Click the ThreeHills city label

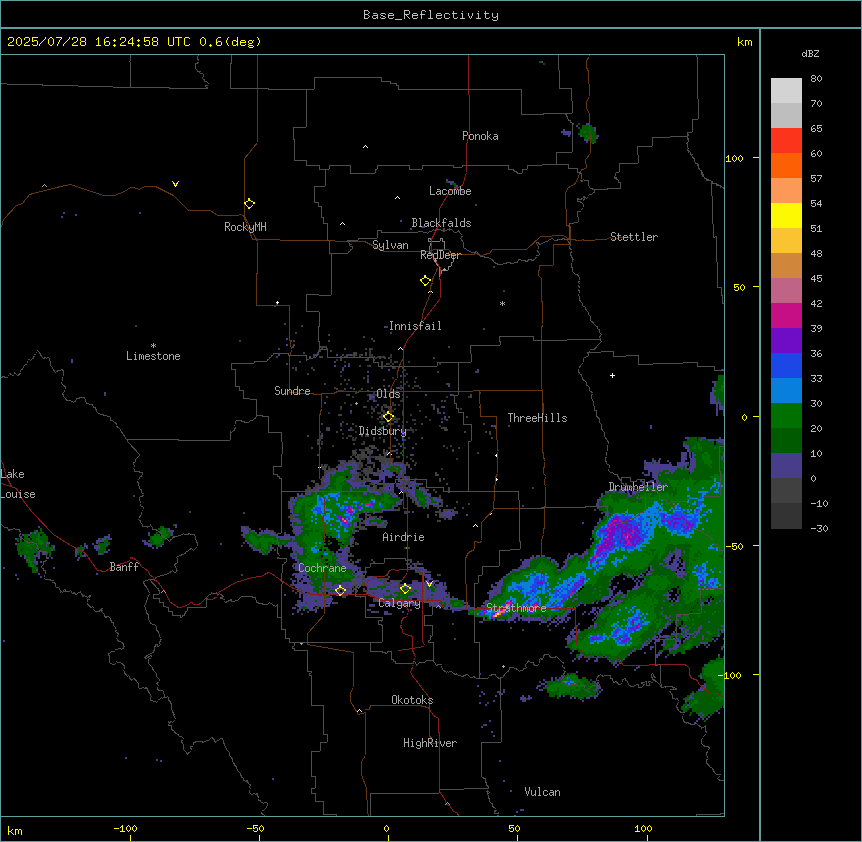[537, 418]
